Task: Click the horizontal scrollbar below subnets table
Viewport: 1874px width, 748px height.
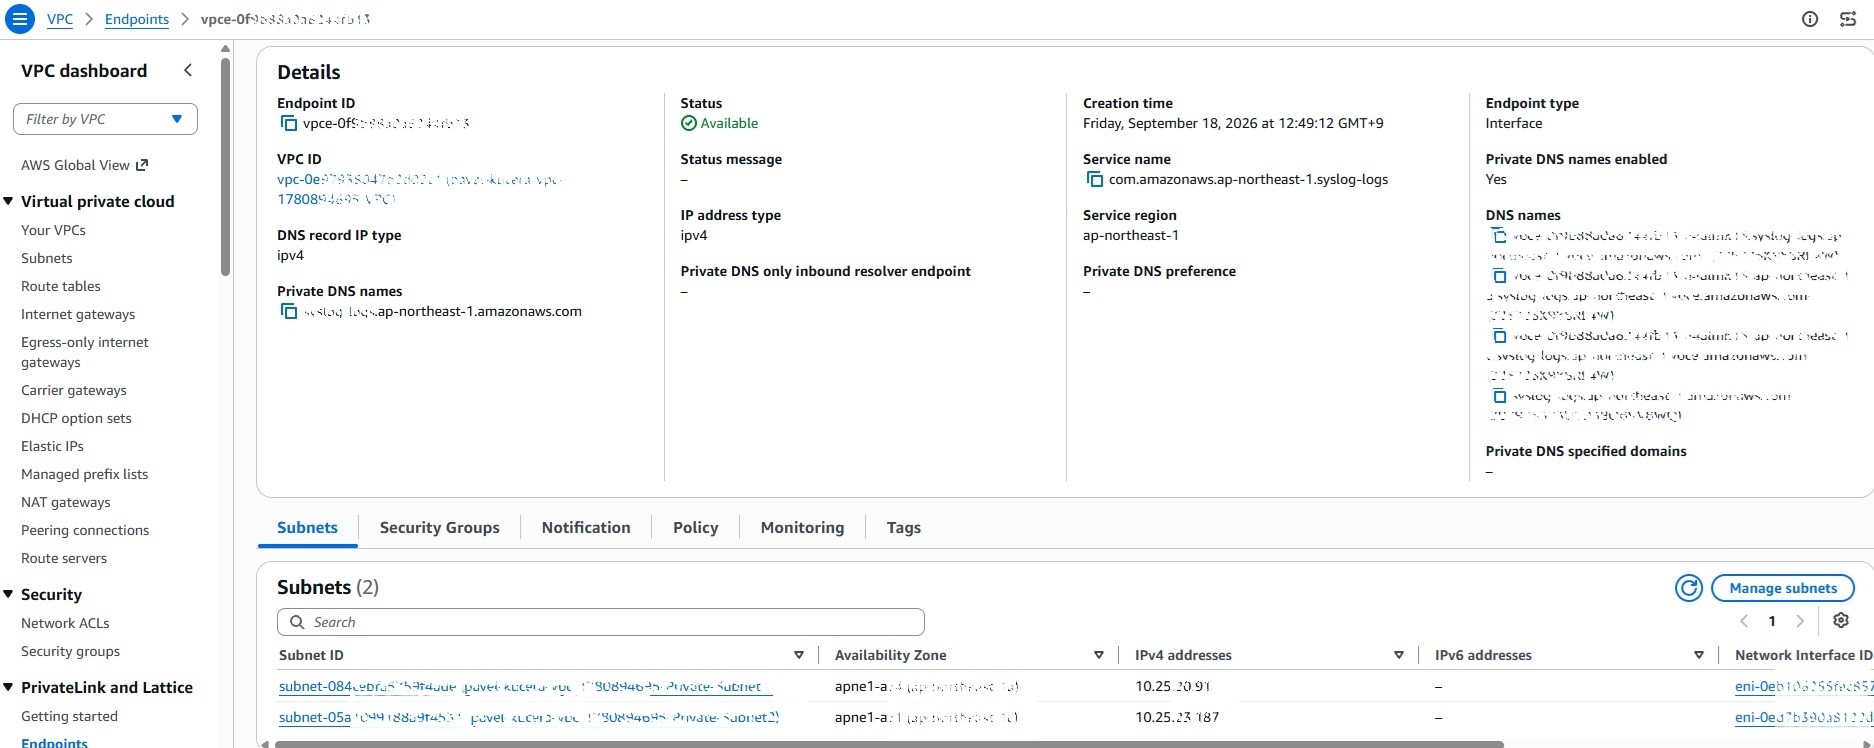Action: pos(888,744)
